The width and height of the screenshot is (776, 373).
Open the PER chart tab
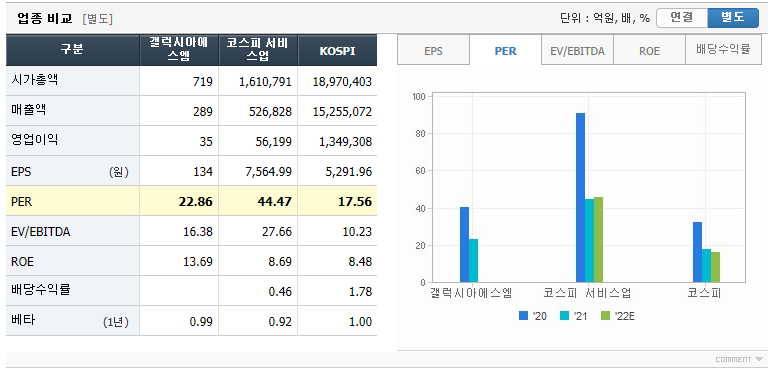tap(505, 50)
